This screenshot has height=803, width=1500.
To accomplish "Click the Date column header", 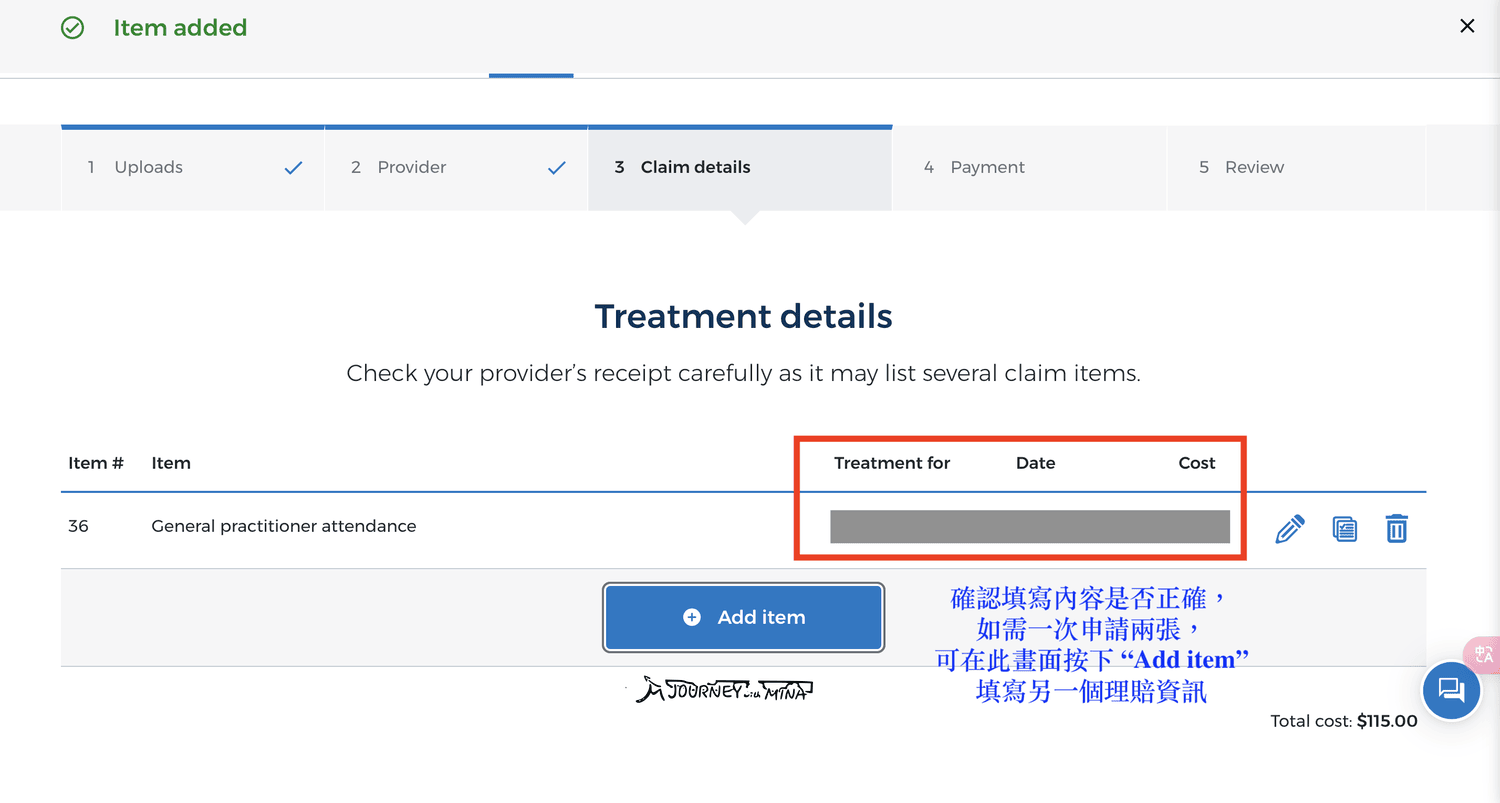I will click(x=1036, y=463).
